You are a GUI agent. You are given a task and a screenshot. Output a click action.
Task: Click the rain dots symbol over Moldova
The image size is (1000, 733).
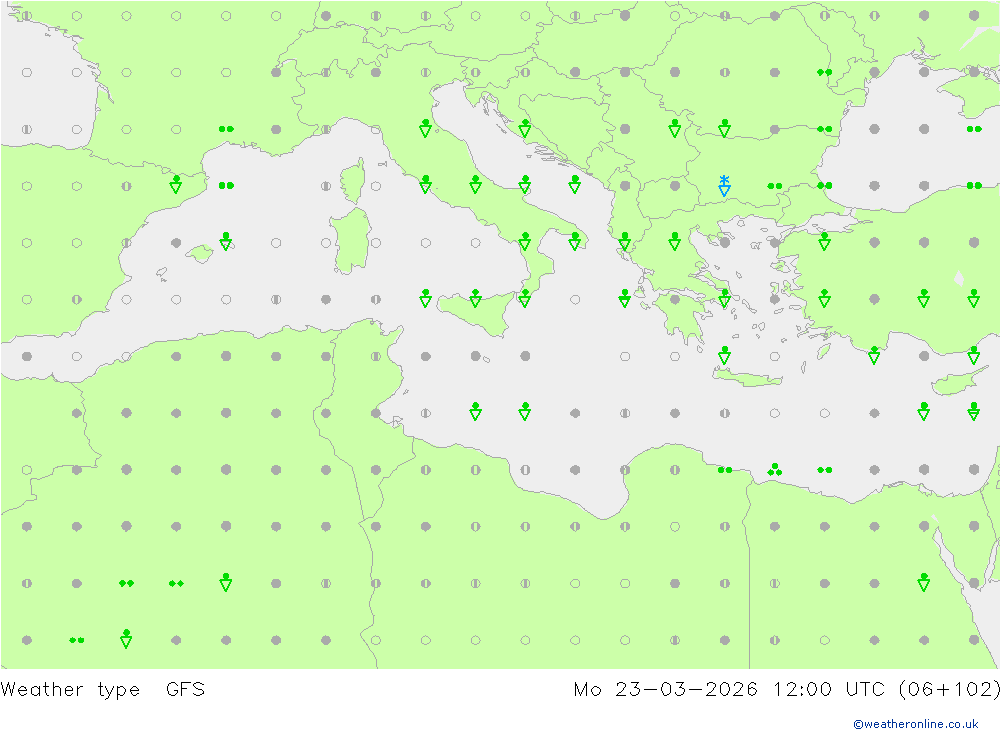pyautogui.click(x=824, y=72)
